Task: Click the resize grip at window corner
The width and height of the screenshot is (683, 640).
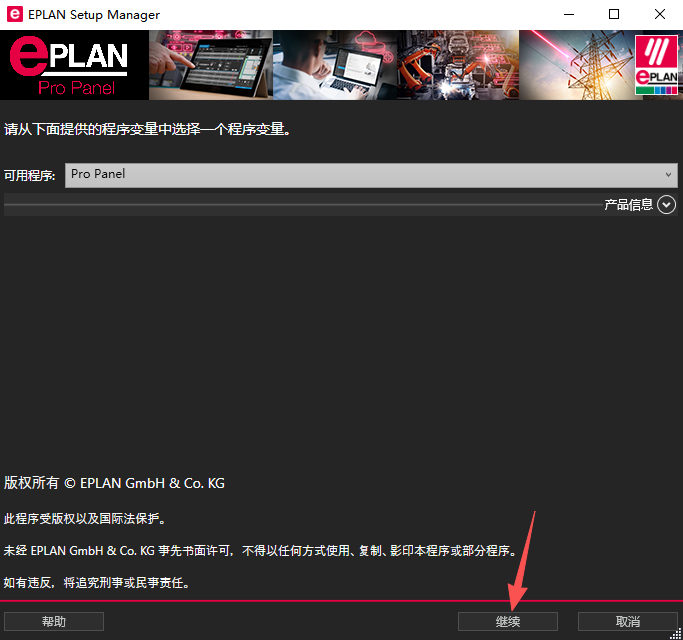Action: (676, 634)
